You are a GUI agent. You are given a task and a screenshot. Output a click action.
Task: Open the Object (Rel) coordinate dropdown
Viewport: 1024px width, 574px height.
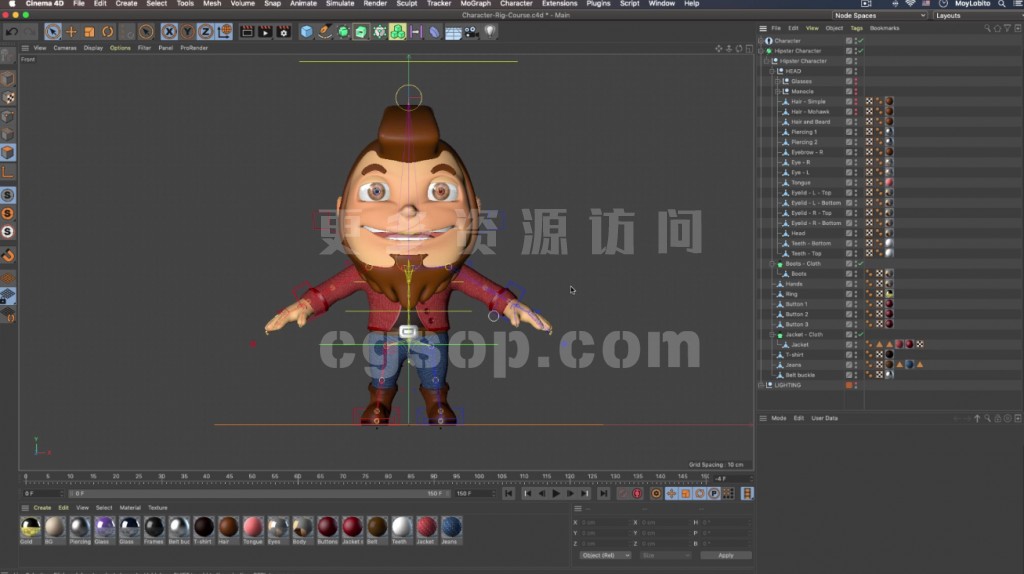pyautogui.click(x=605, y=555)
